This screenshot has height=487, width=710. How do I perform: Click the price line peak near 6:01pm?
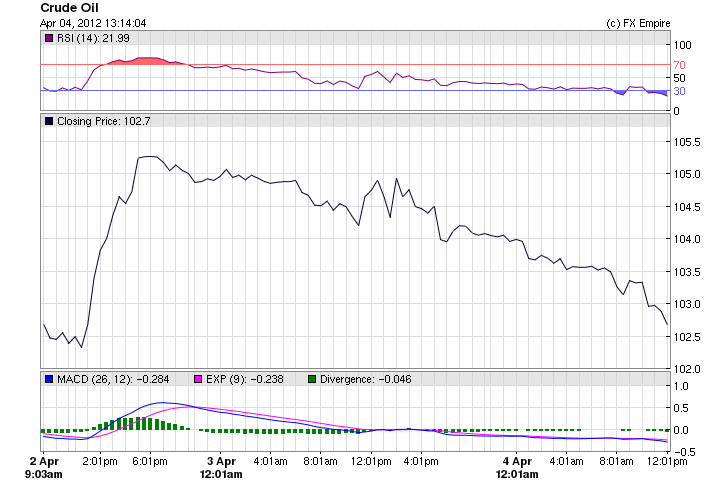(150, 157)
